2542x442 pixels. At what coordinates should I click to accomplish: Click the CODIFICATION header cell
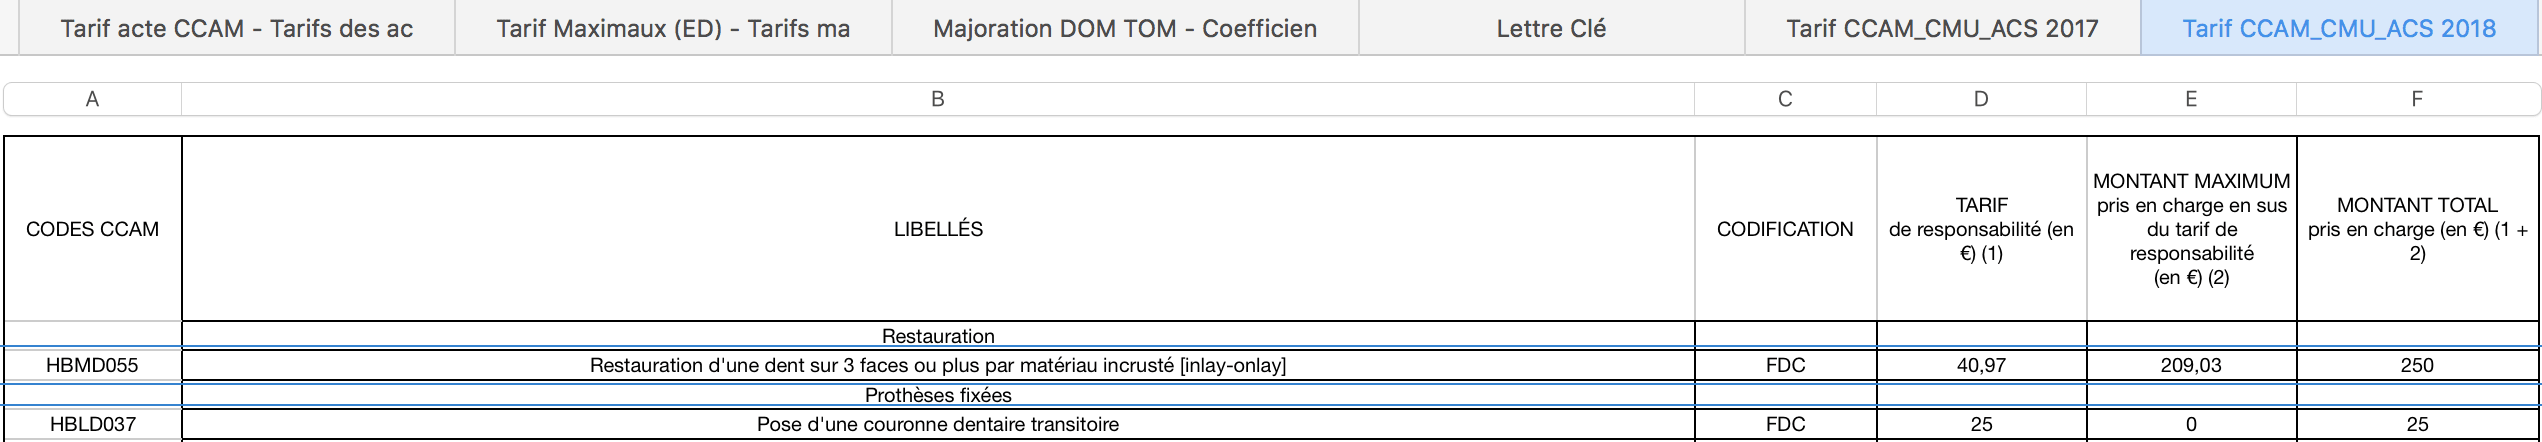coord(1785,229)
